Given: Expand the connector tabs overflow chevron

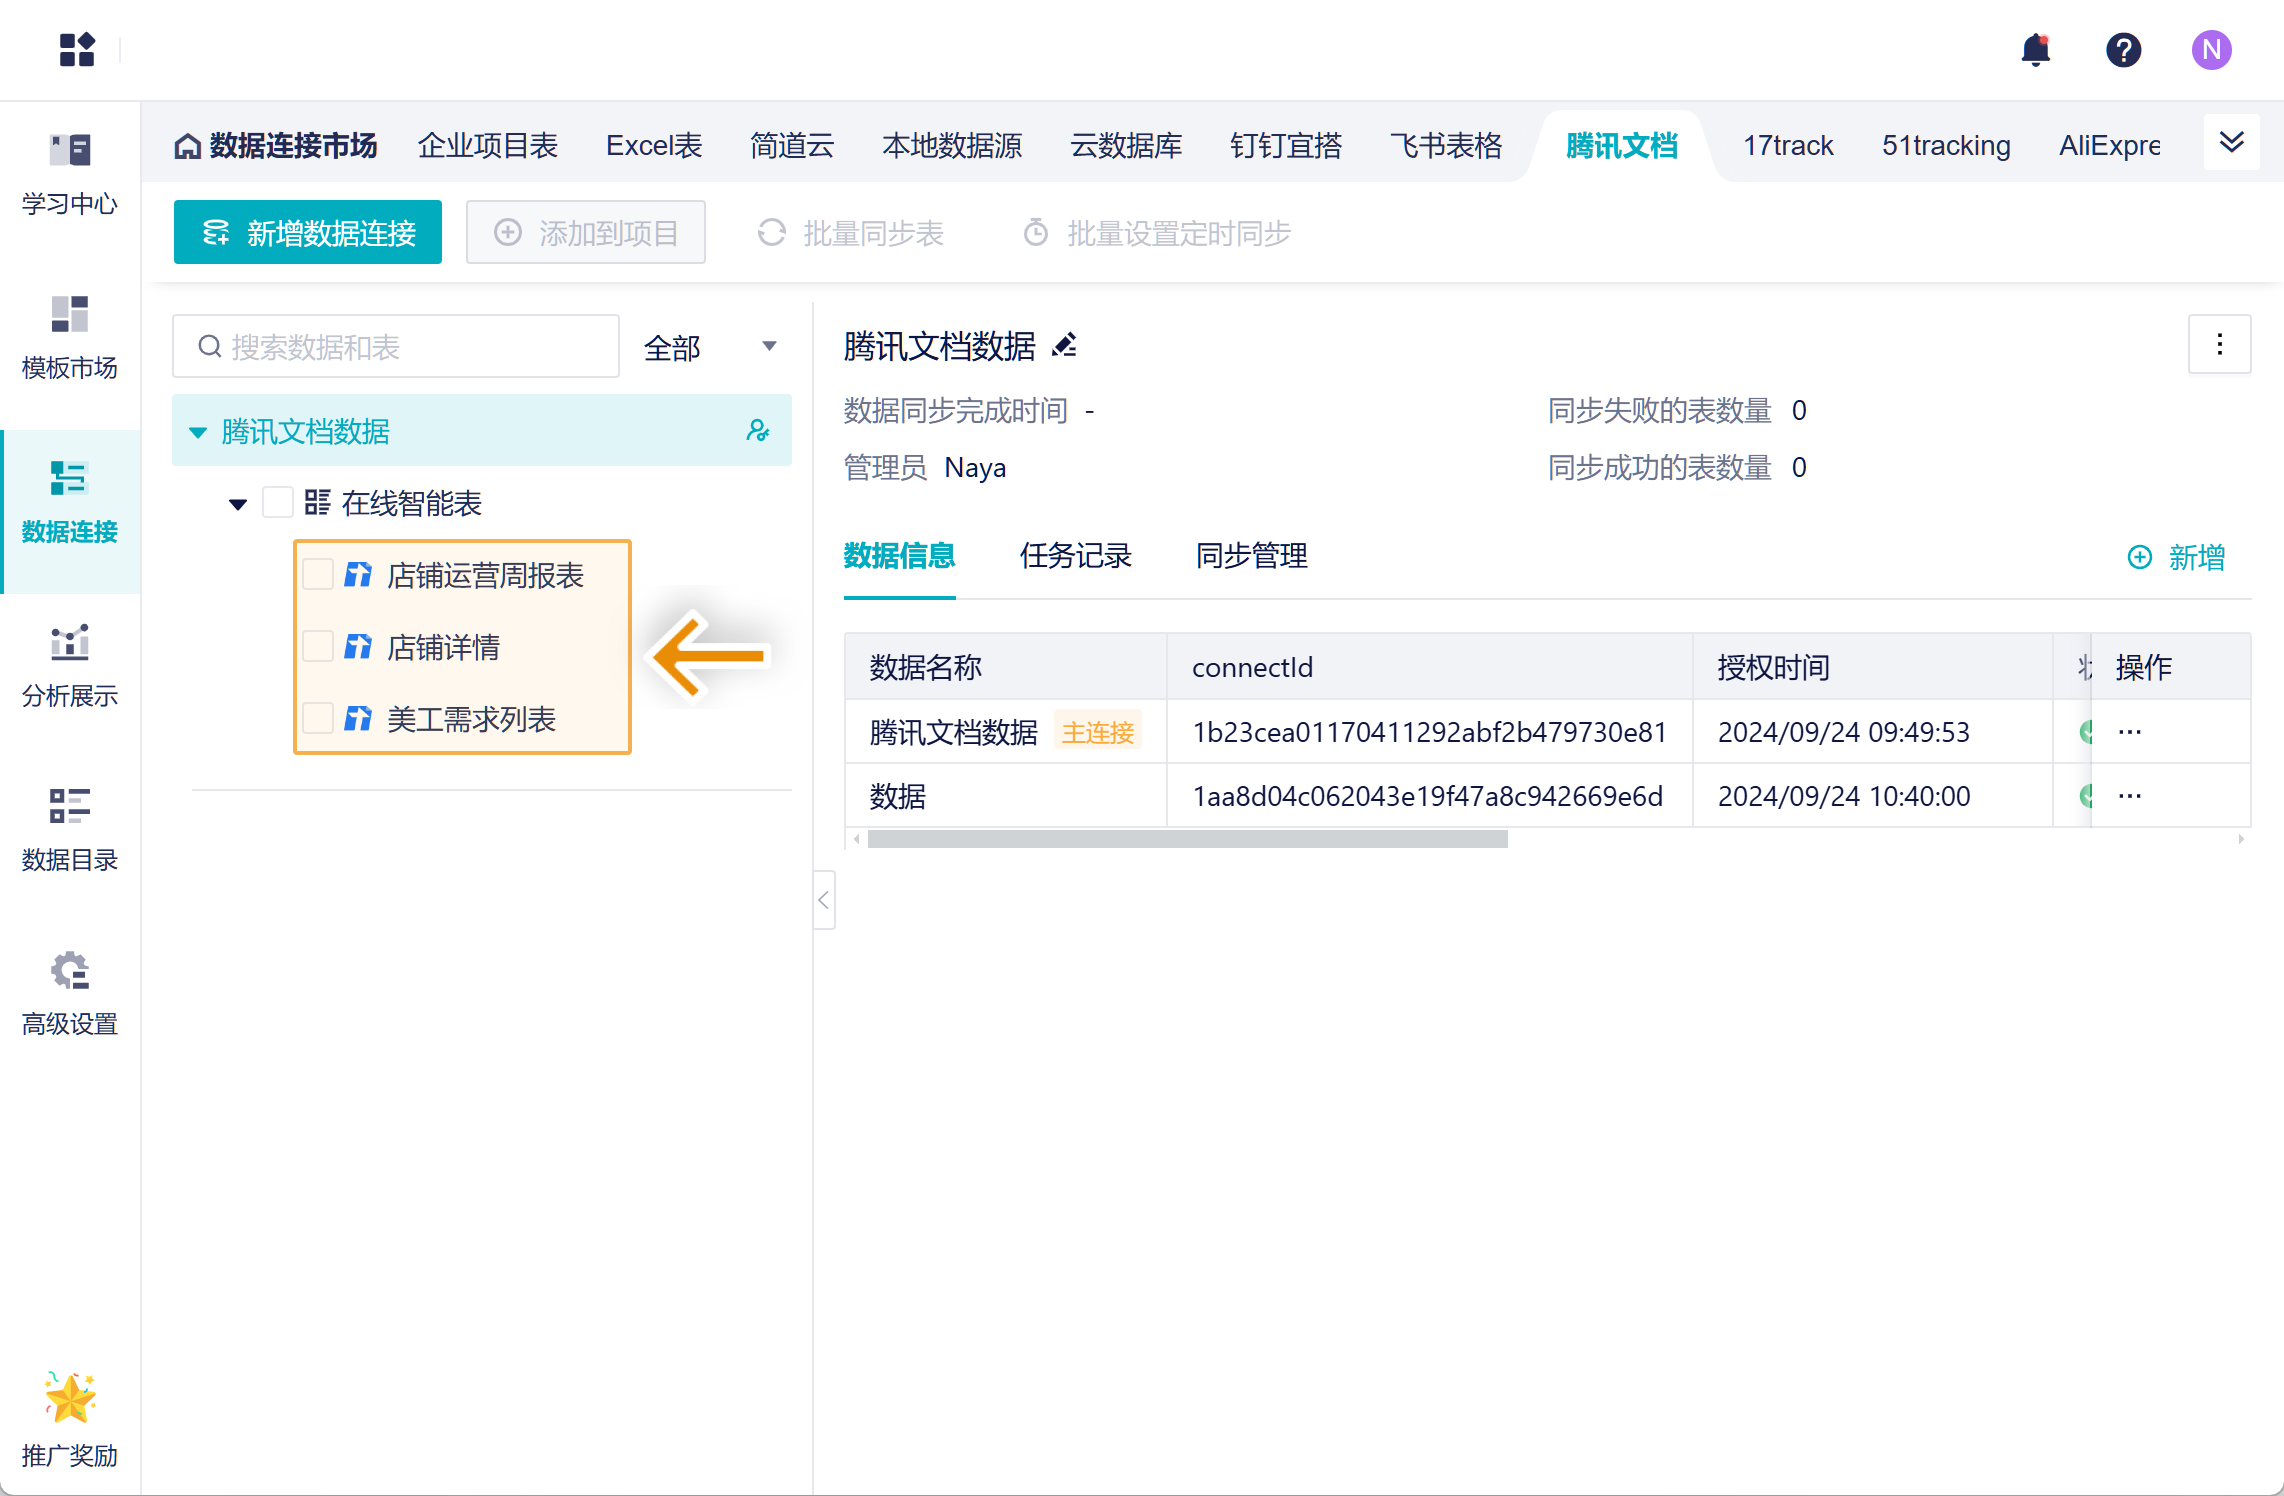Looking at the screenshot, I should click(2231, 143).
